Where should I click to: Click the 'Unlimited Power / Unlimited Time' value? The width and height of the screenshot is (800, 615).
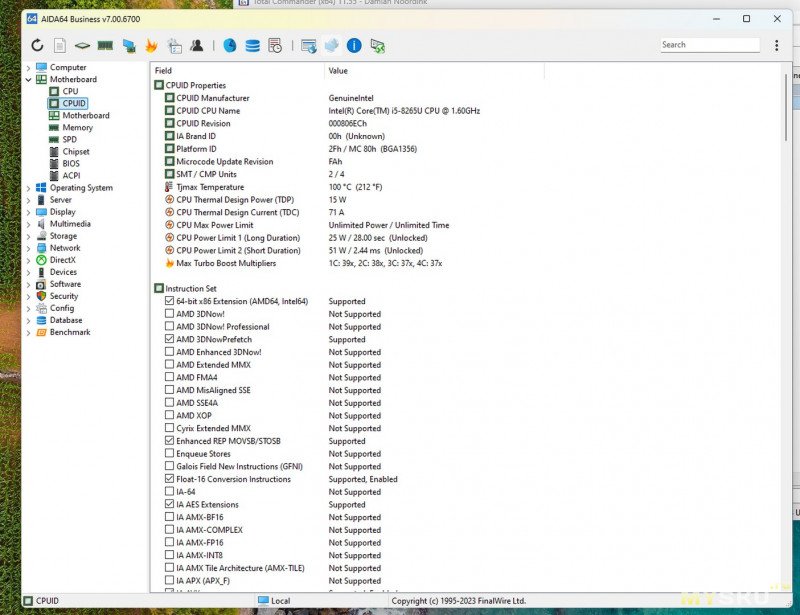coord(389,225)
